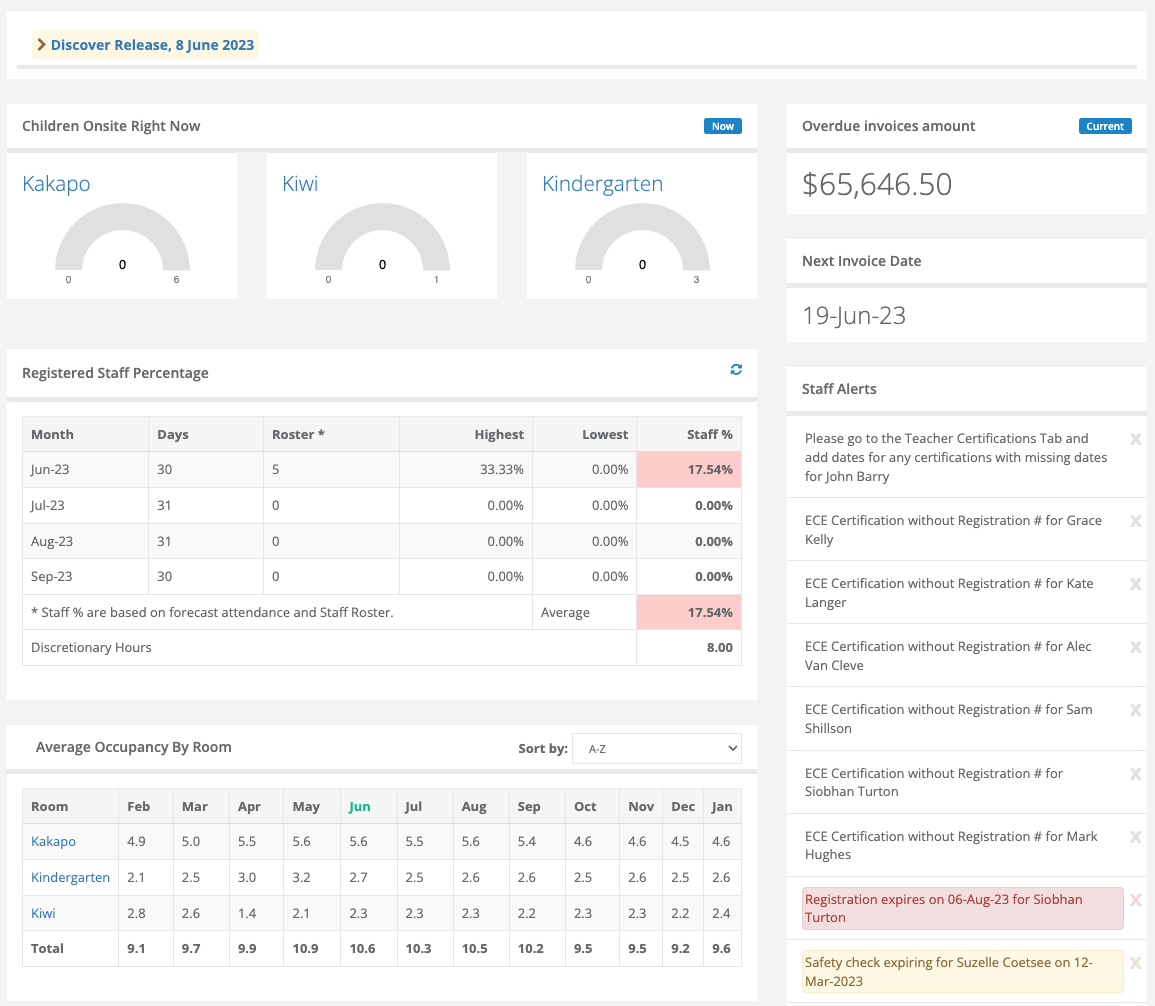
Task: Click the 33.33% Highest value
Action: pos(502,469)
